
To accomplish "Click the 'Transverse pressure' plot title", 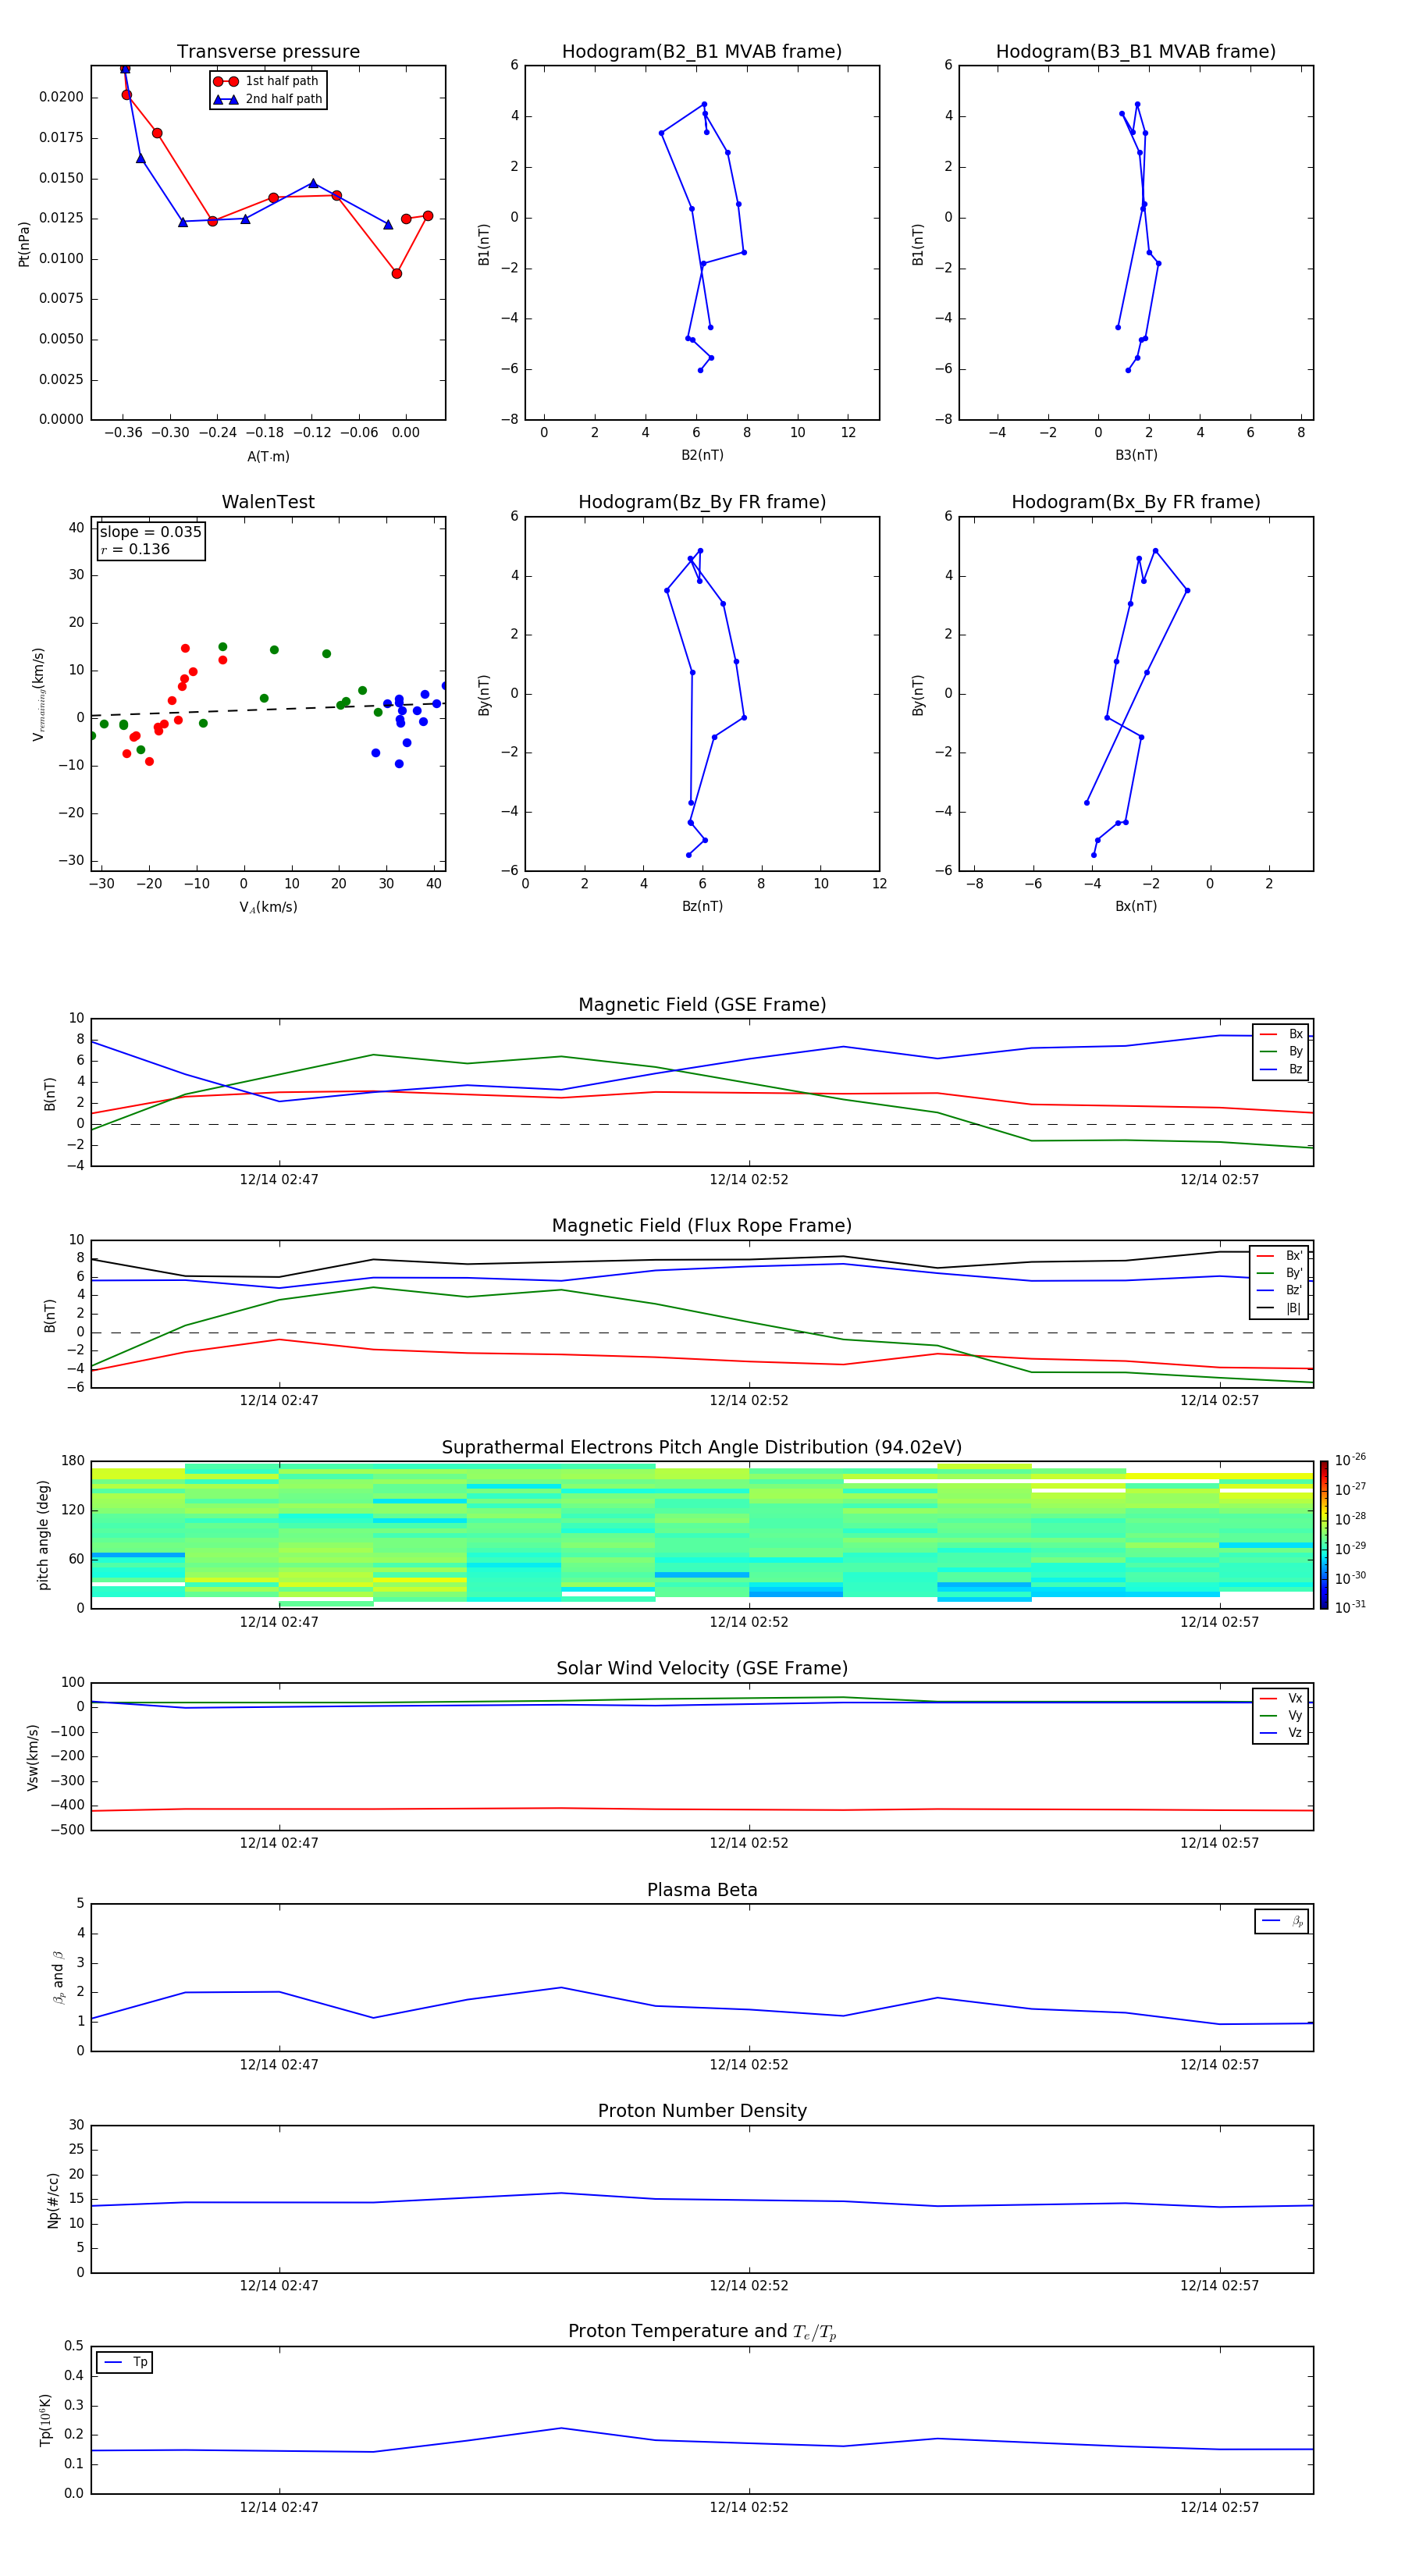I will tap(268, 52).
